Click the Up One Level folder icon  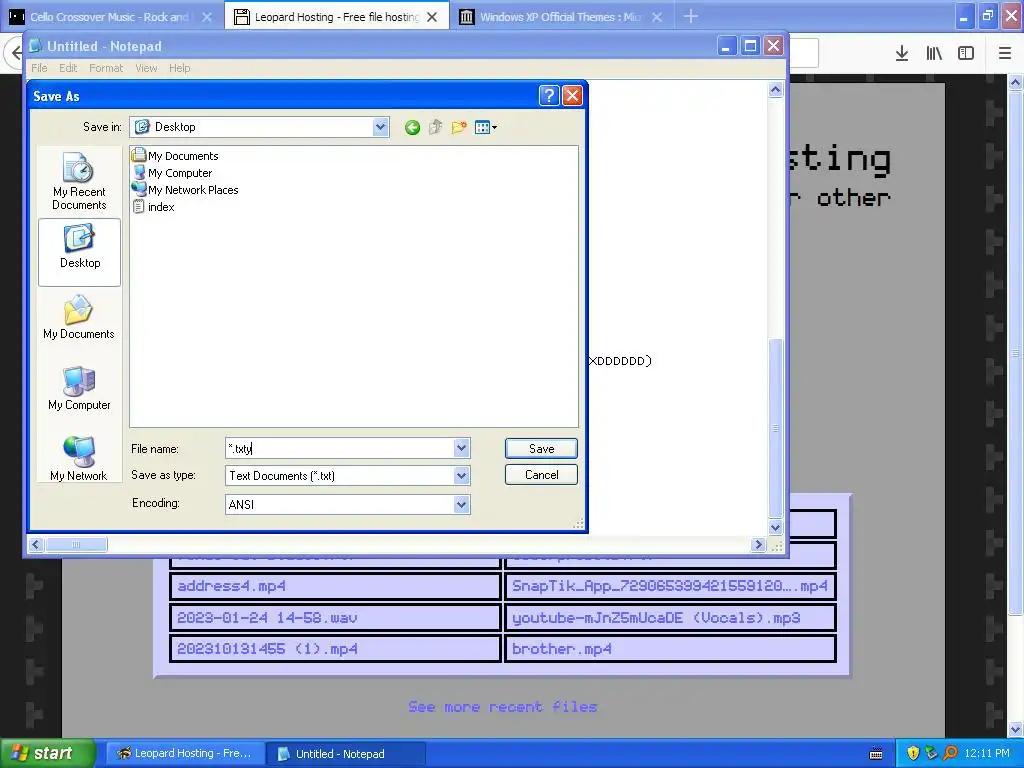click(x=436, y=127)
